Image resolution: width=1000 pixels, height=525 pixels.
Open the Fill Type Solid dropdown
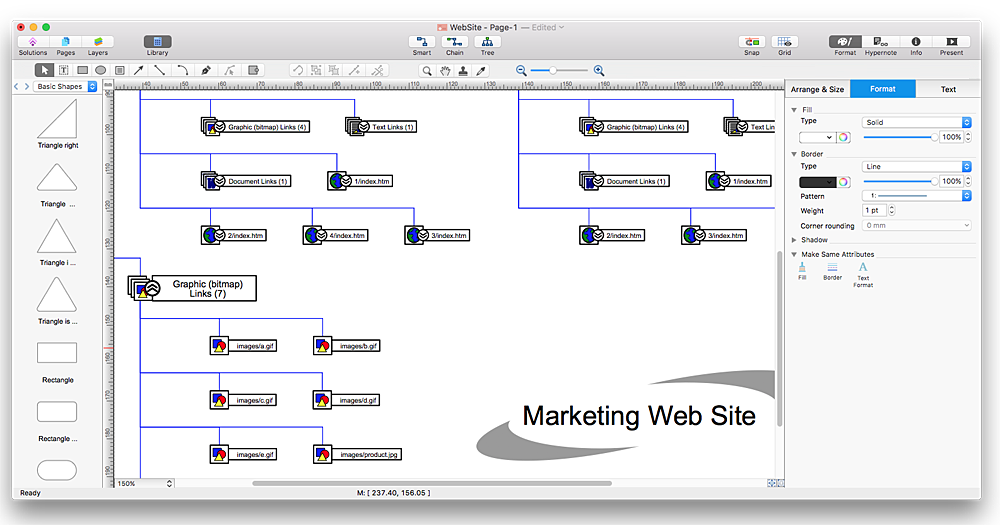coord(916,122)
